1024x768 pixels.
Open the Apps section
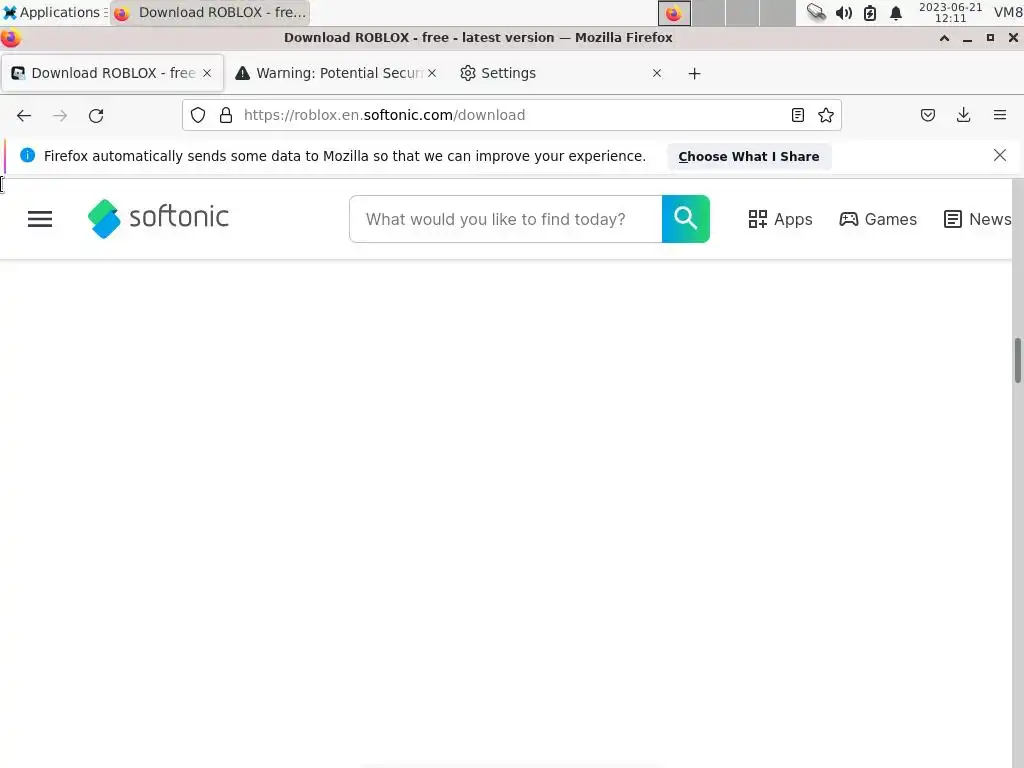click(780, 219)
